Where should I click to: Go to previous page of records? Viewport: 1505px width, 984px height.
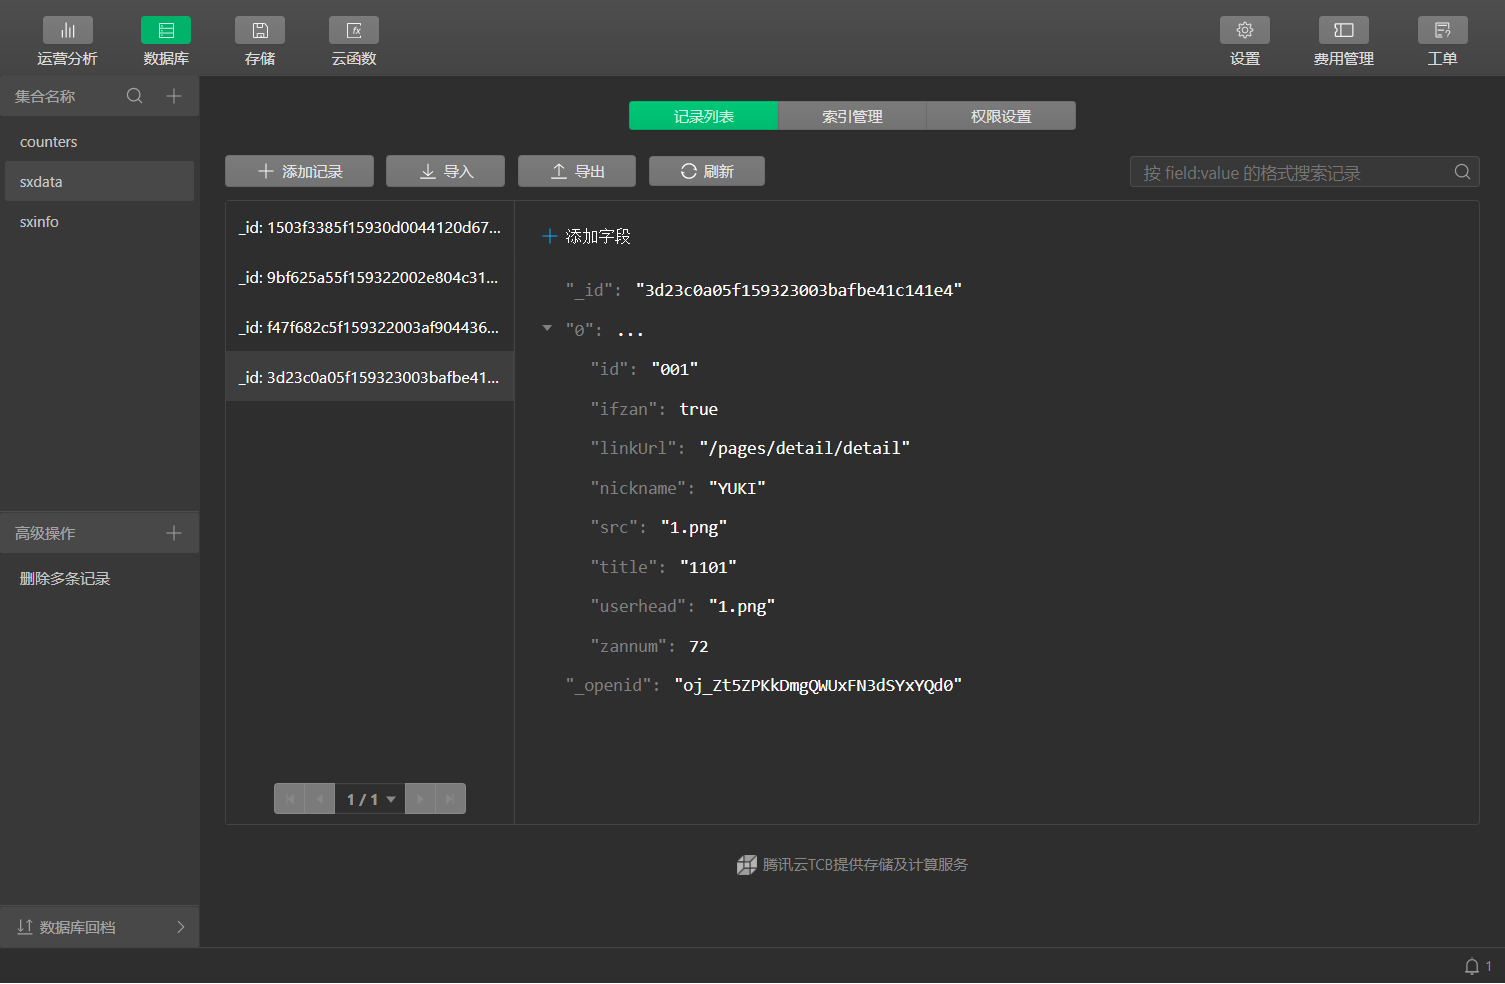[319, 799]
